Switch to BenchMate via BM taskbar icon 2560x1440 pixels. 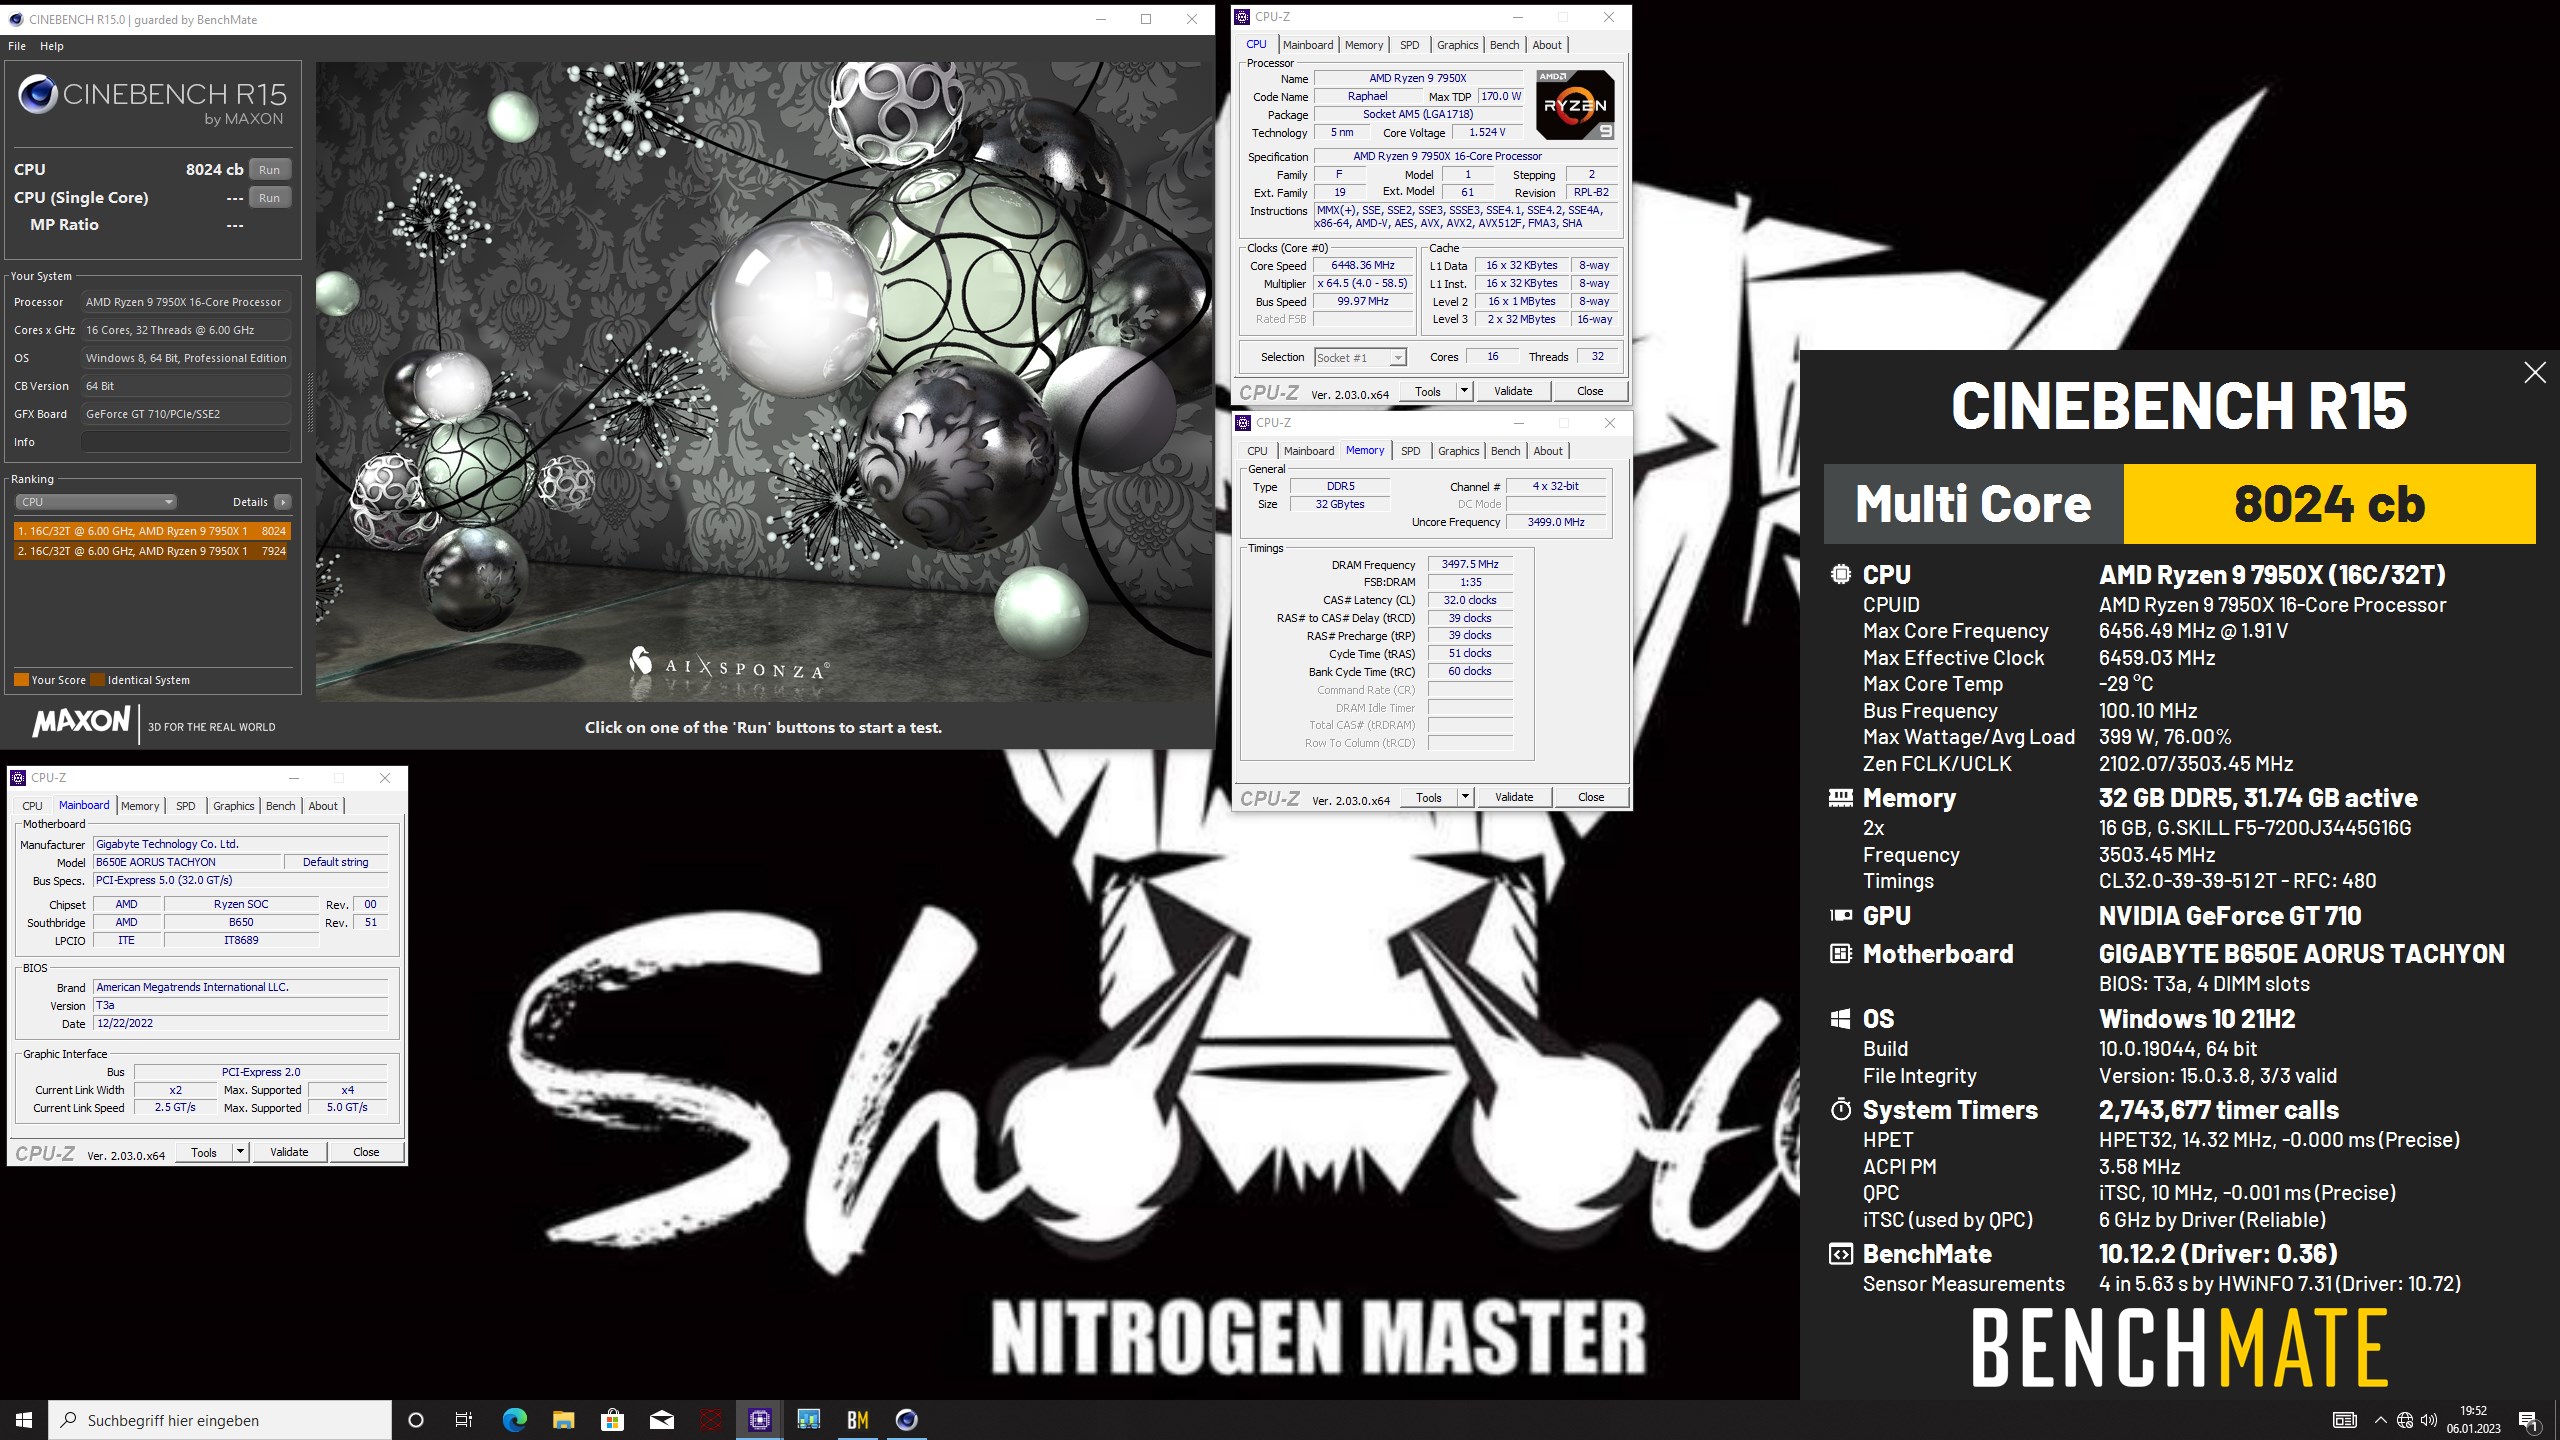[x=857, y=1420]
